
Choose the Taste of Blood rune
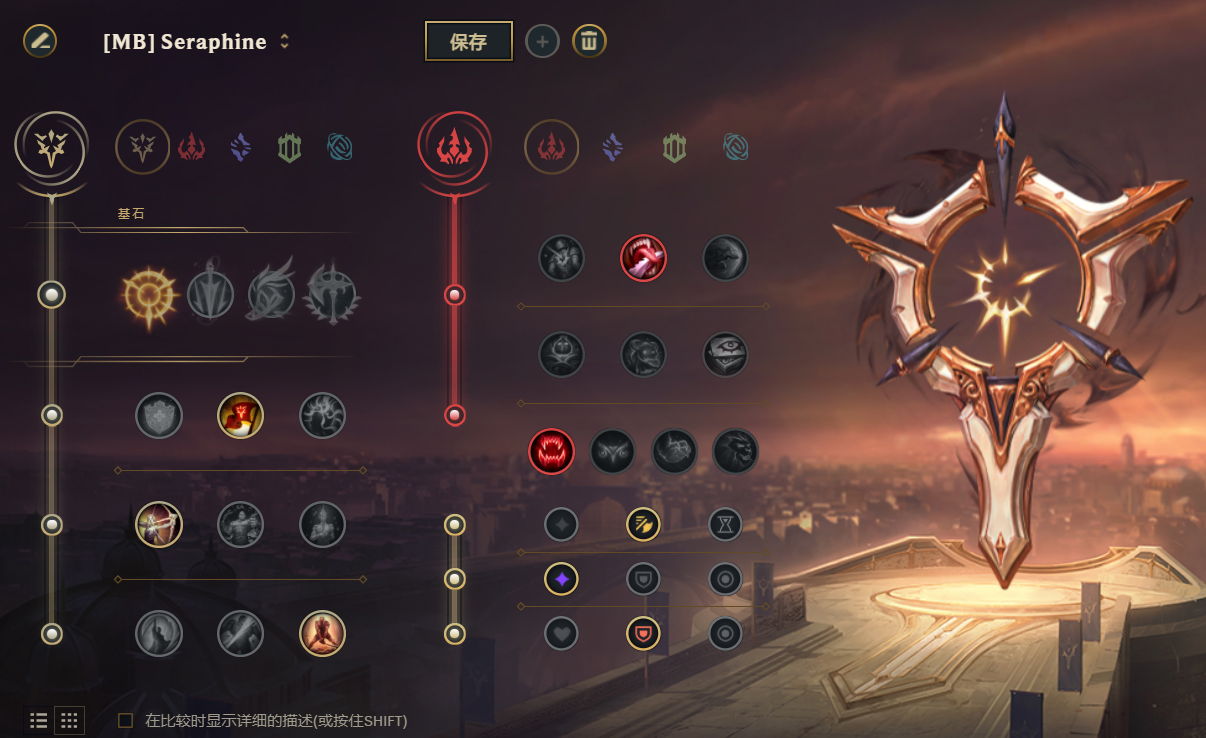pos(644,258)
